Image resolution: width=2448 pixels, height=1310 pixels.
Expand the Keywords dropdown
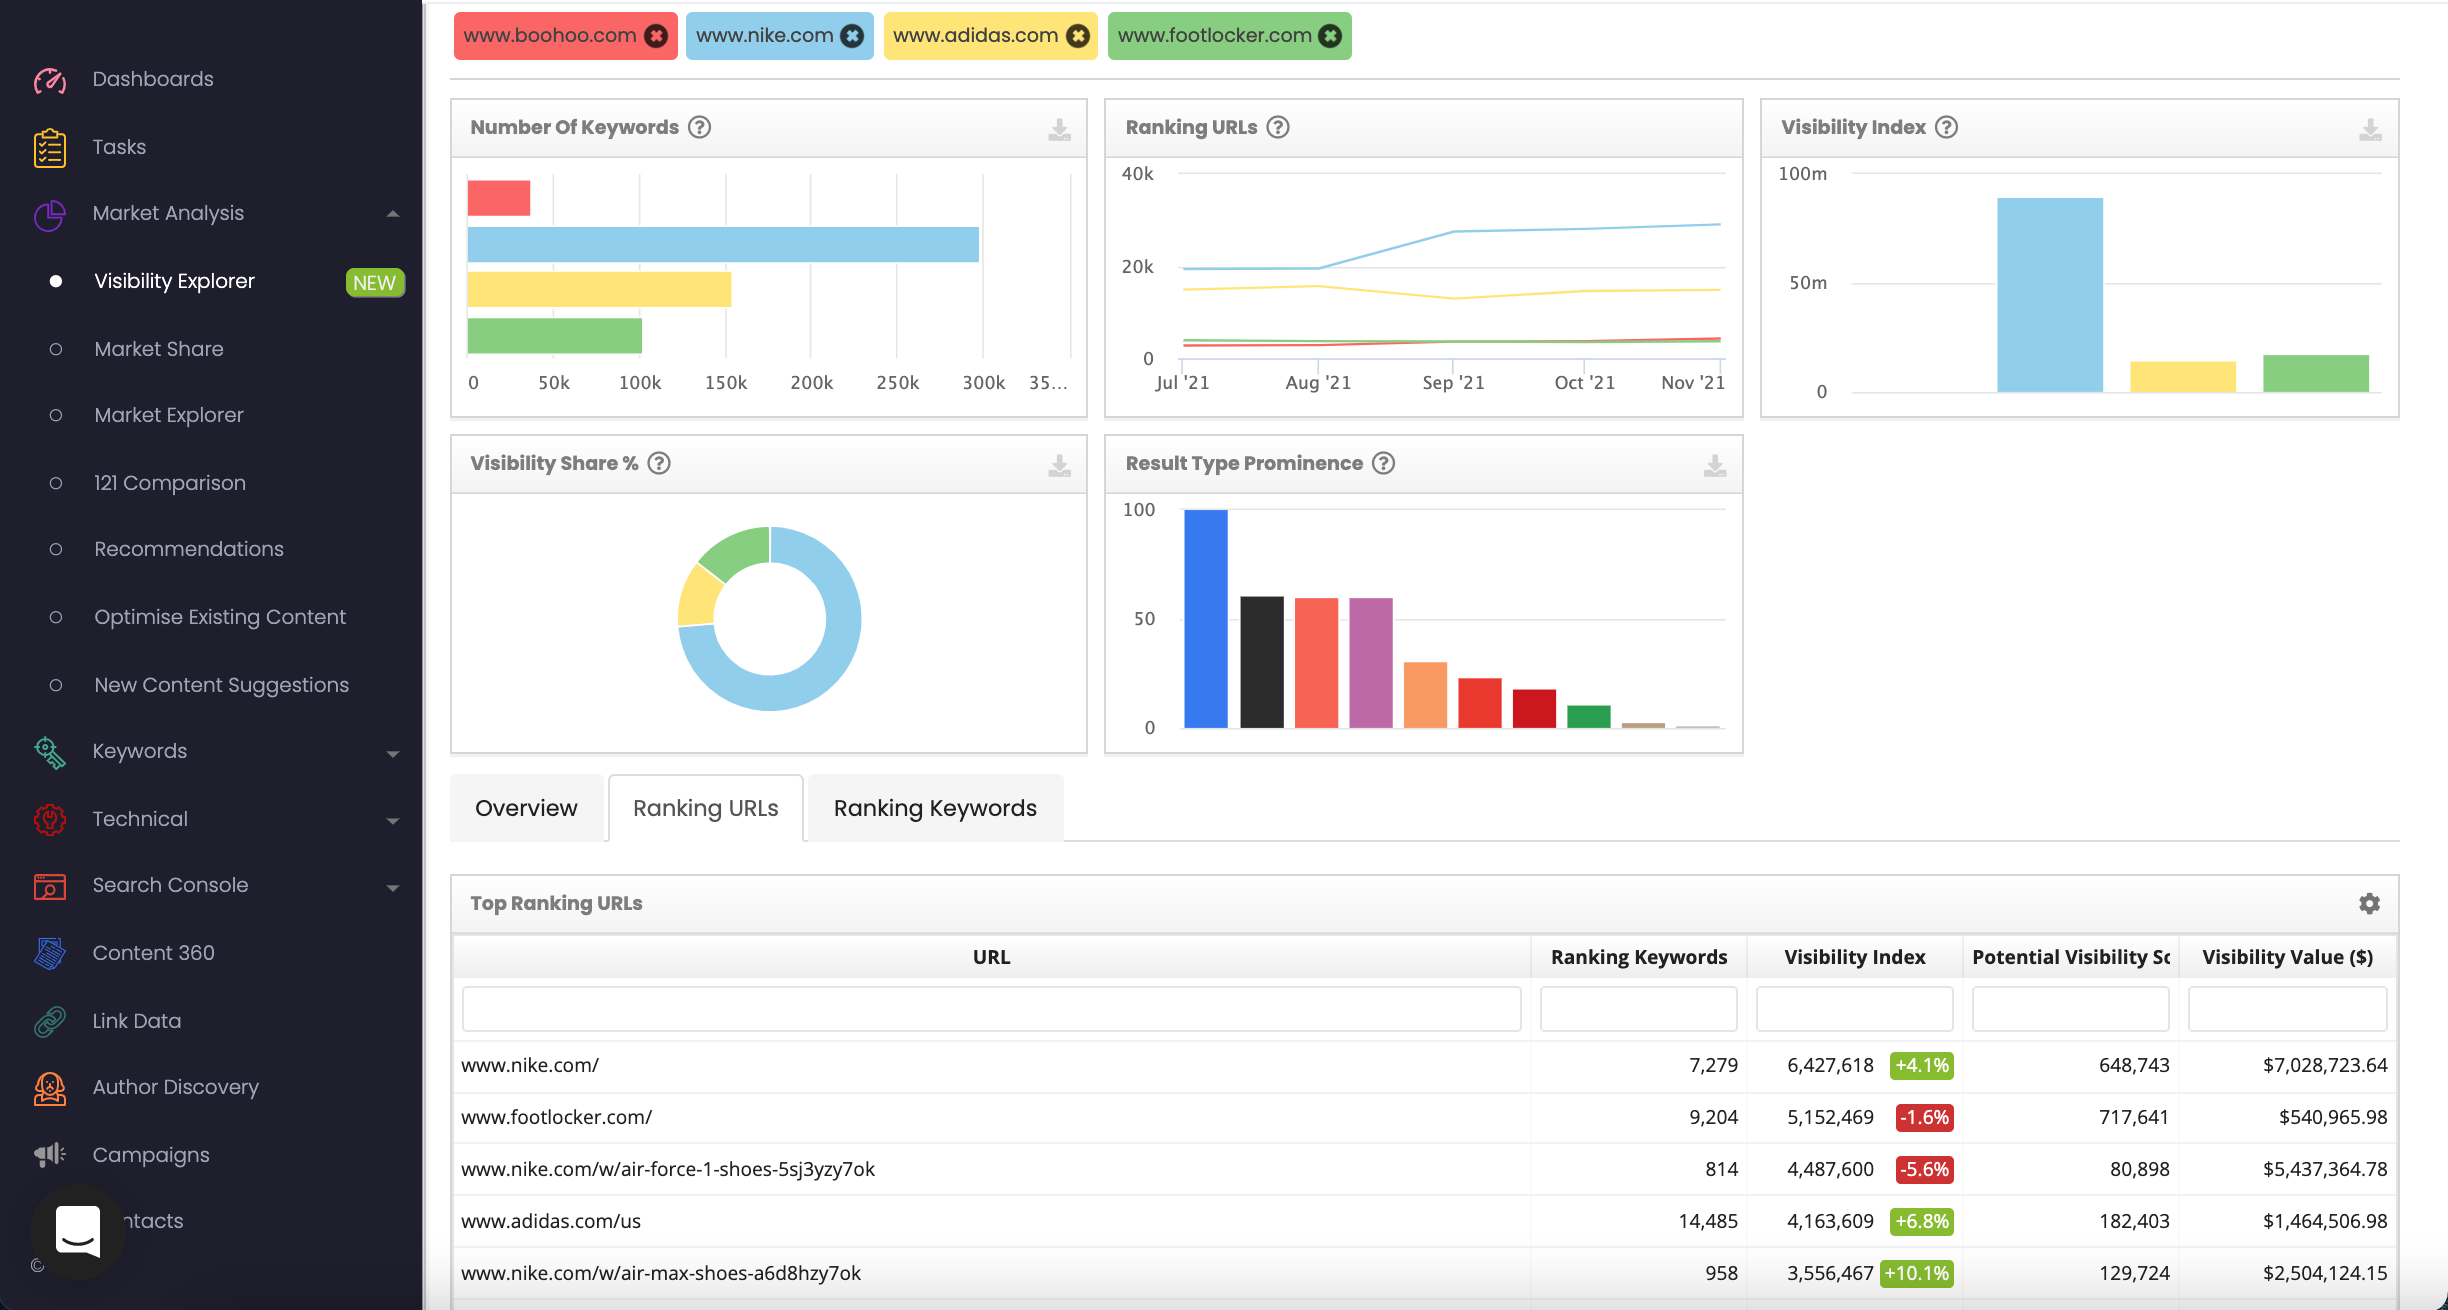tap(393, 751)
